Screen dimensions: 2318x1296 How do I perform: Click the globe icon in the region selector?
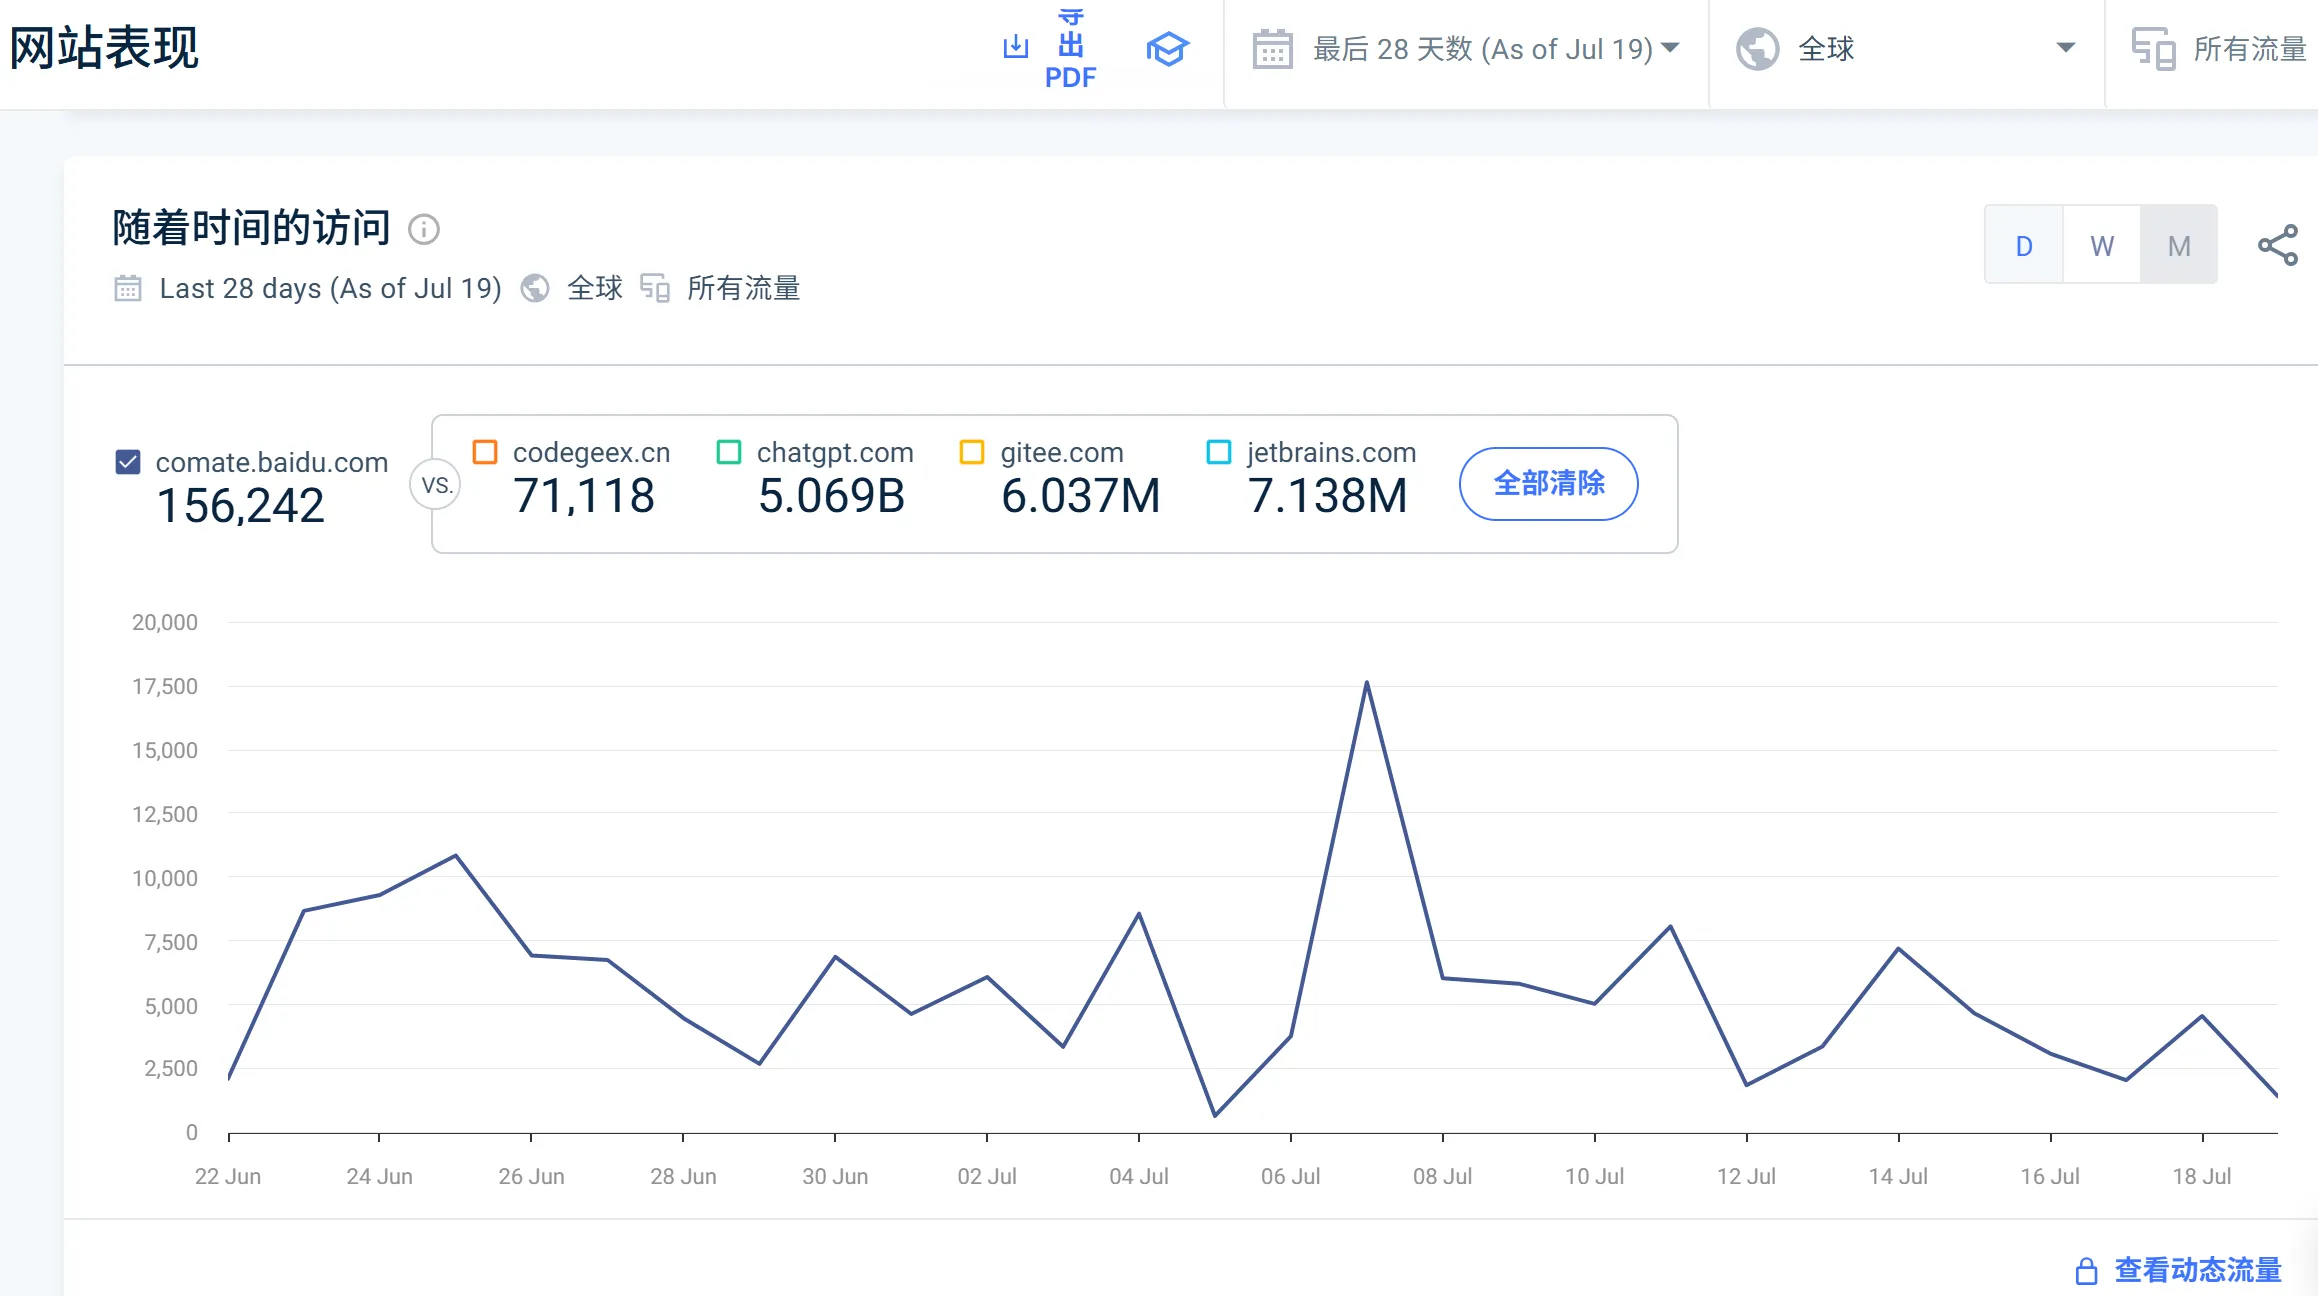(x=1757, y=49)
